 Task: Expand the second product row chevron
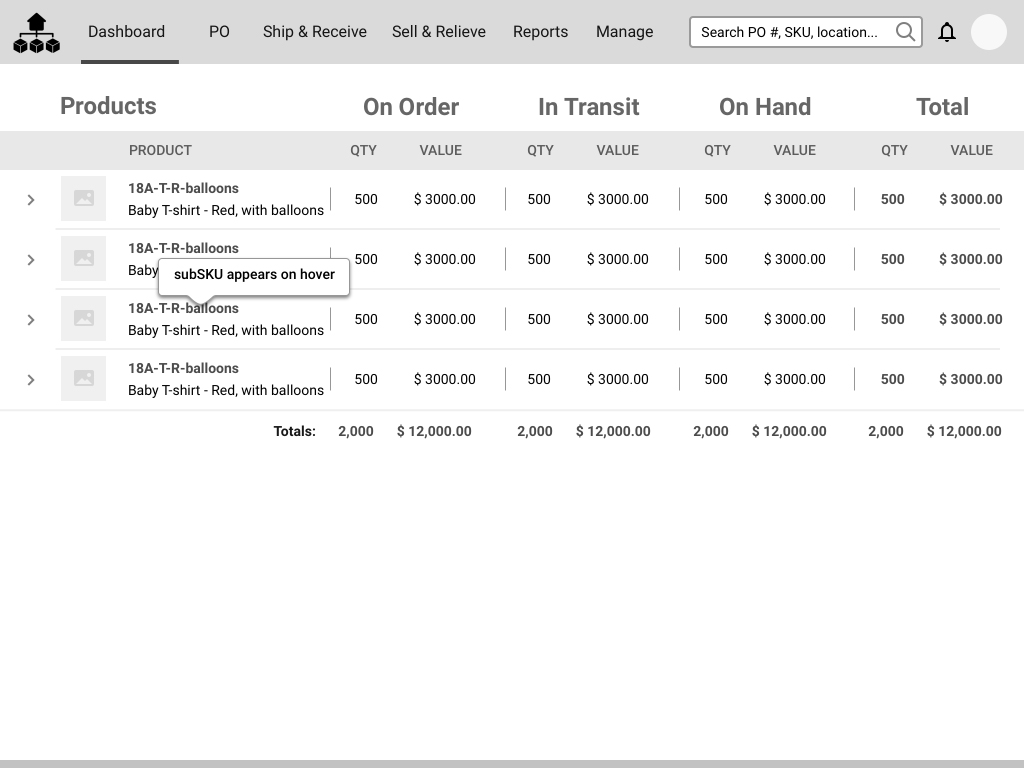pyautogui.click(x=31, y=260)
